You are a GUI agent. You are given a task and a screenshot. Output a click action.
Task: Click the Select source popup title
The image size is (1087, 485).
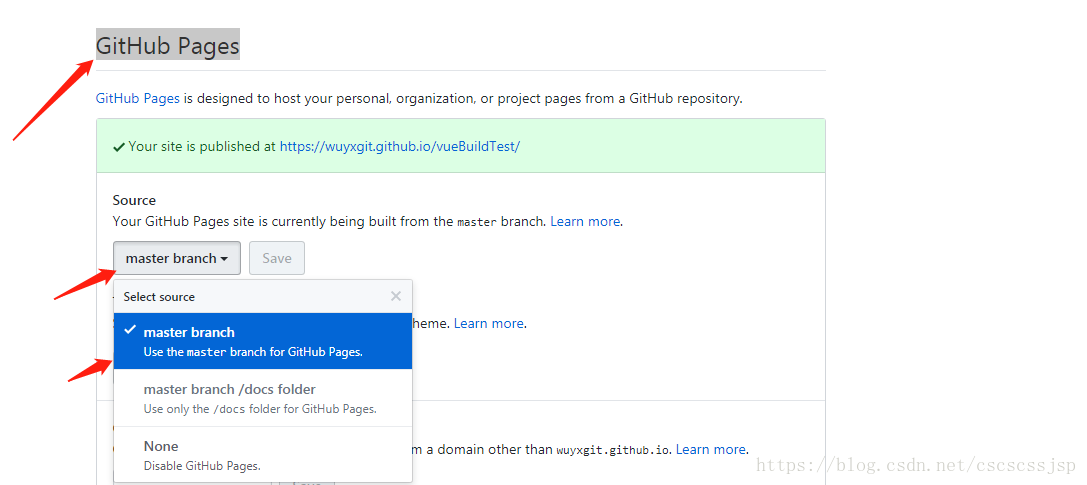pos(159,297)
